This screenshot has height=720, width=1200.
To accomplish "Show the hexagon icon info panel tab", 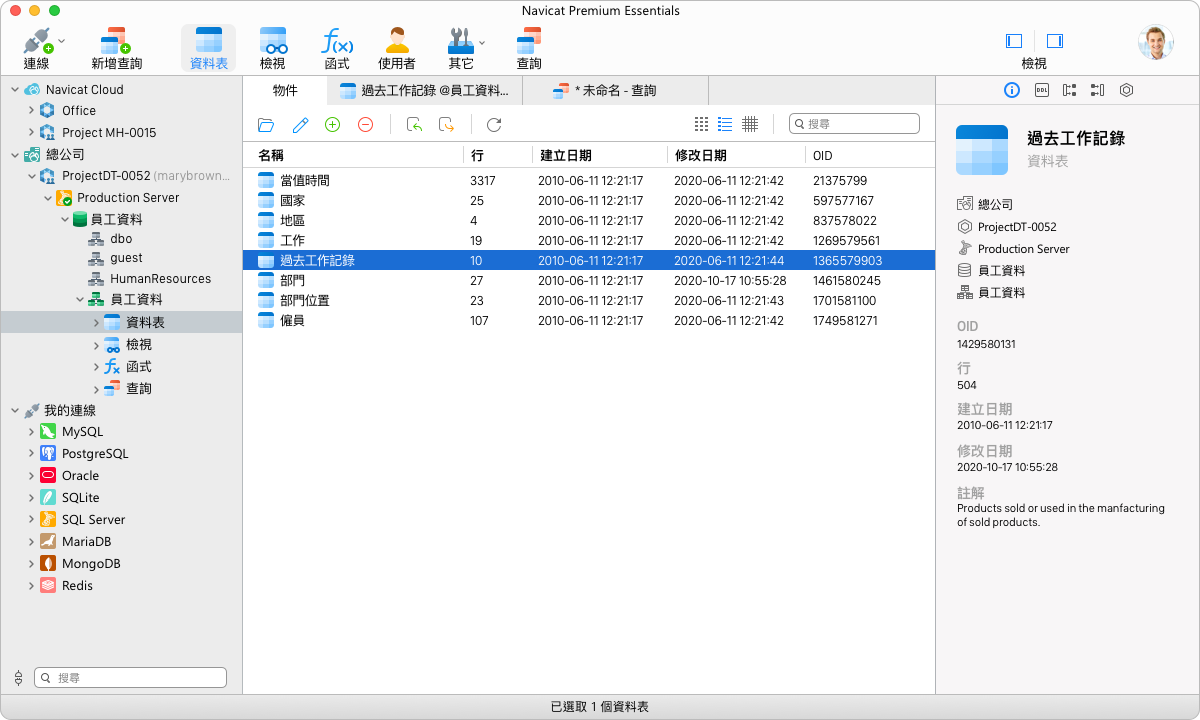I will 1126,90.
